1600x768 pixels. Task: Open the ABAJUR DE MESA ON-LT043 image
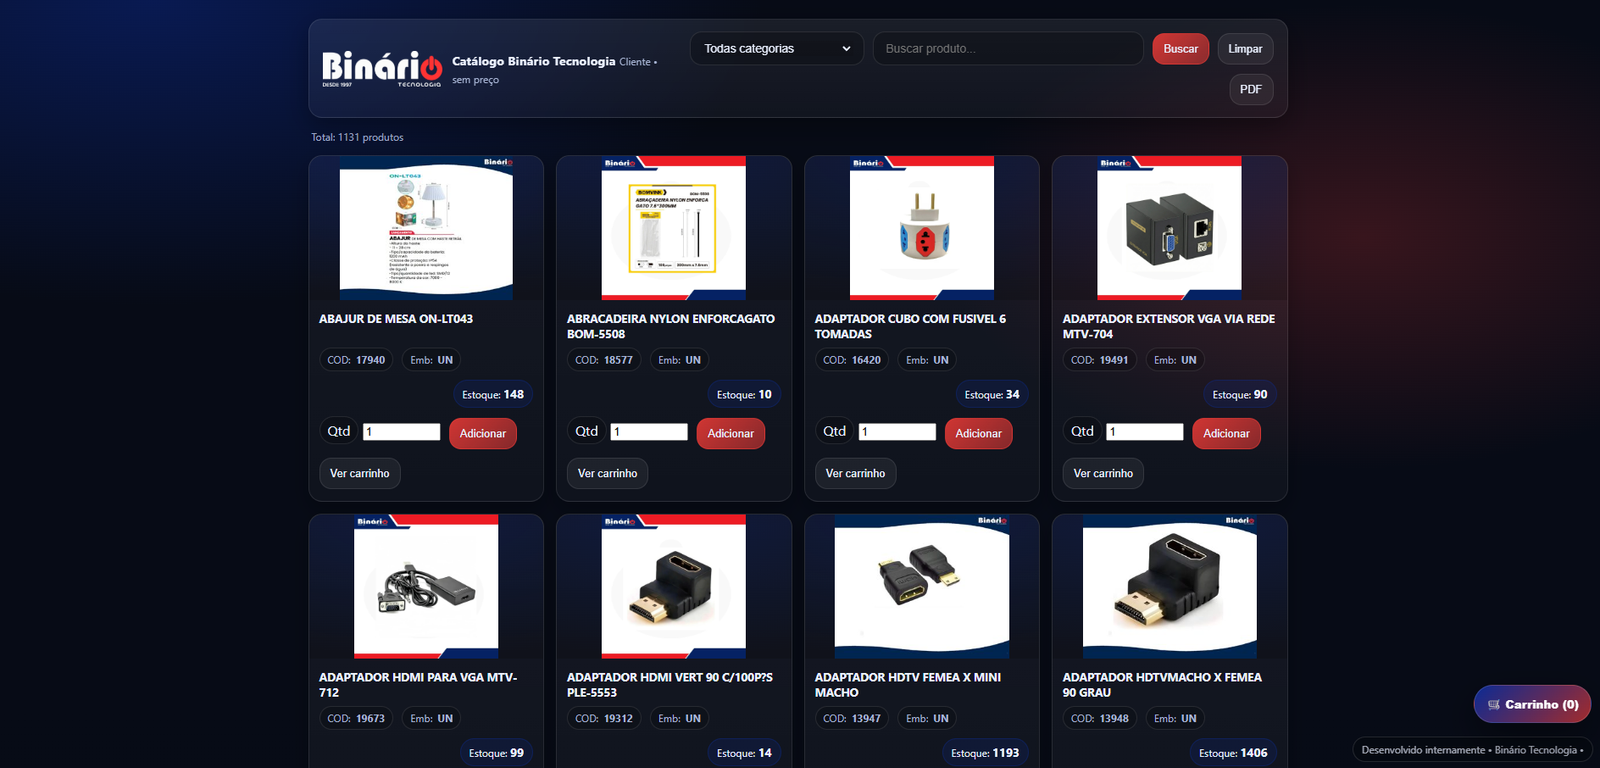point(426,228)
